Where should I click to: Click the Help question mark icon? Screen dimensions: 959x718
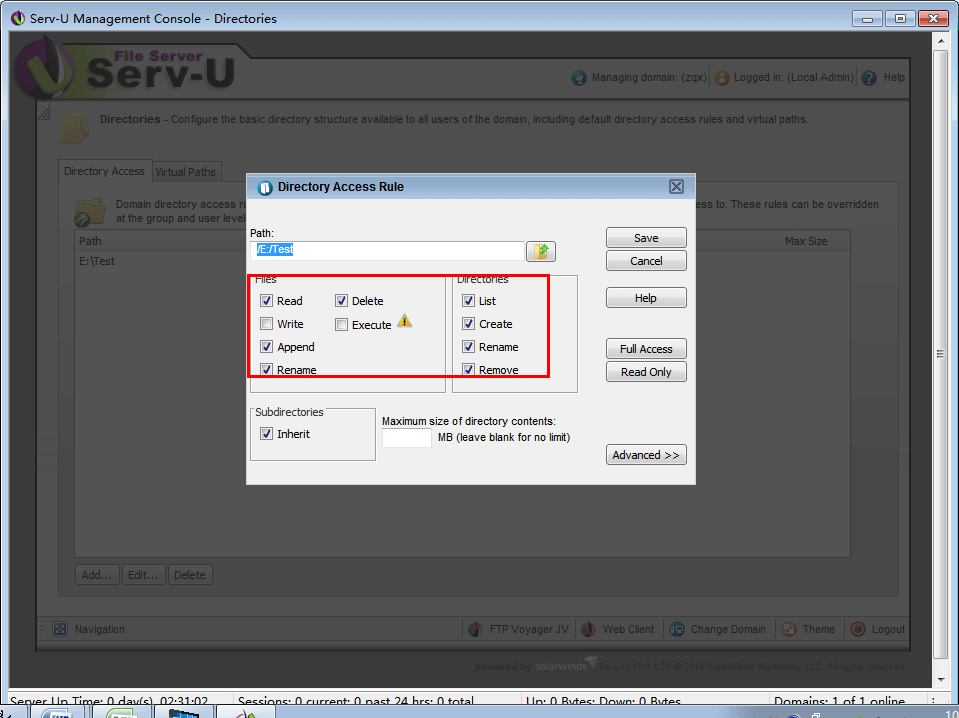pyautogui.click(x=868, y=78)
